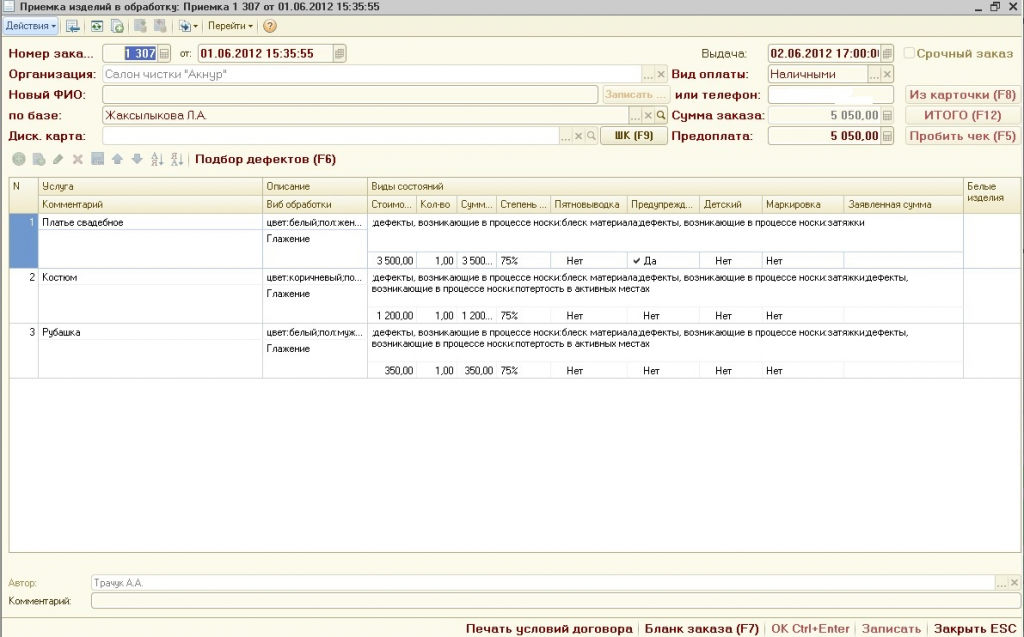Click Печать условий договора
The height and width of the screenshot is (637, 1024).
pos(549,629)
